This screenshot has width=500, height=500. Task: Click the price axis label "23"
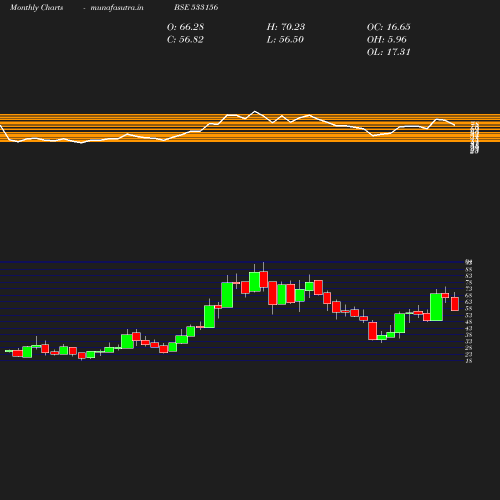click(469, 354)
